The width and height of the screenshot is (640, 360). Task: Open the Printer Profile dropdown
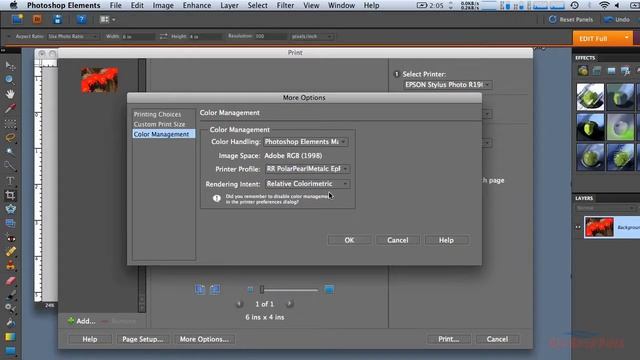[307, 169]
